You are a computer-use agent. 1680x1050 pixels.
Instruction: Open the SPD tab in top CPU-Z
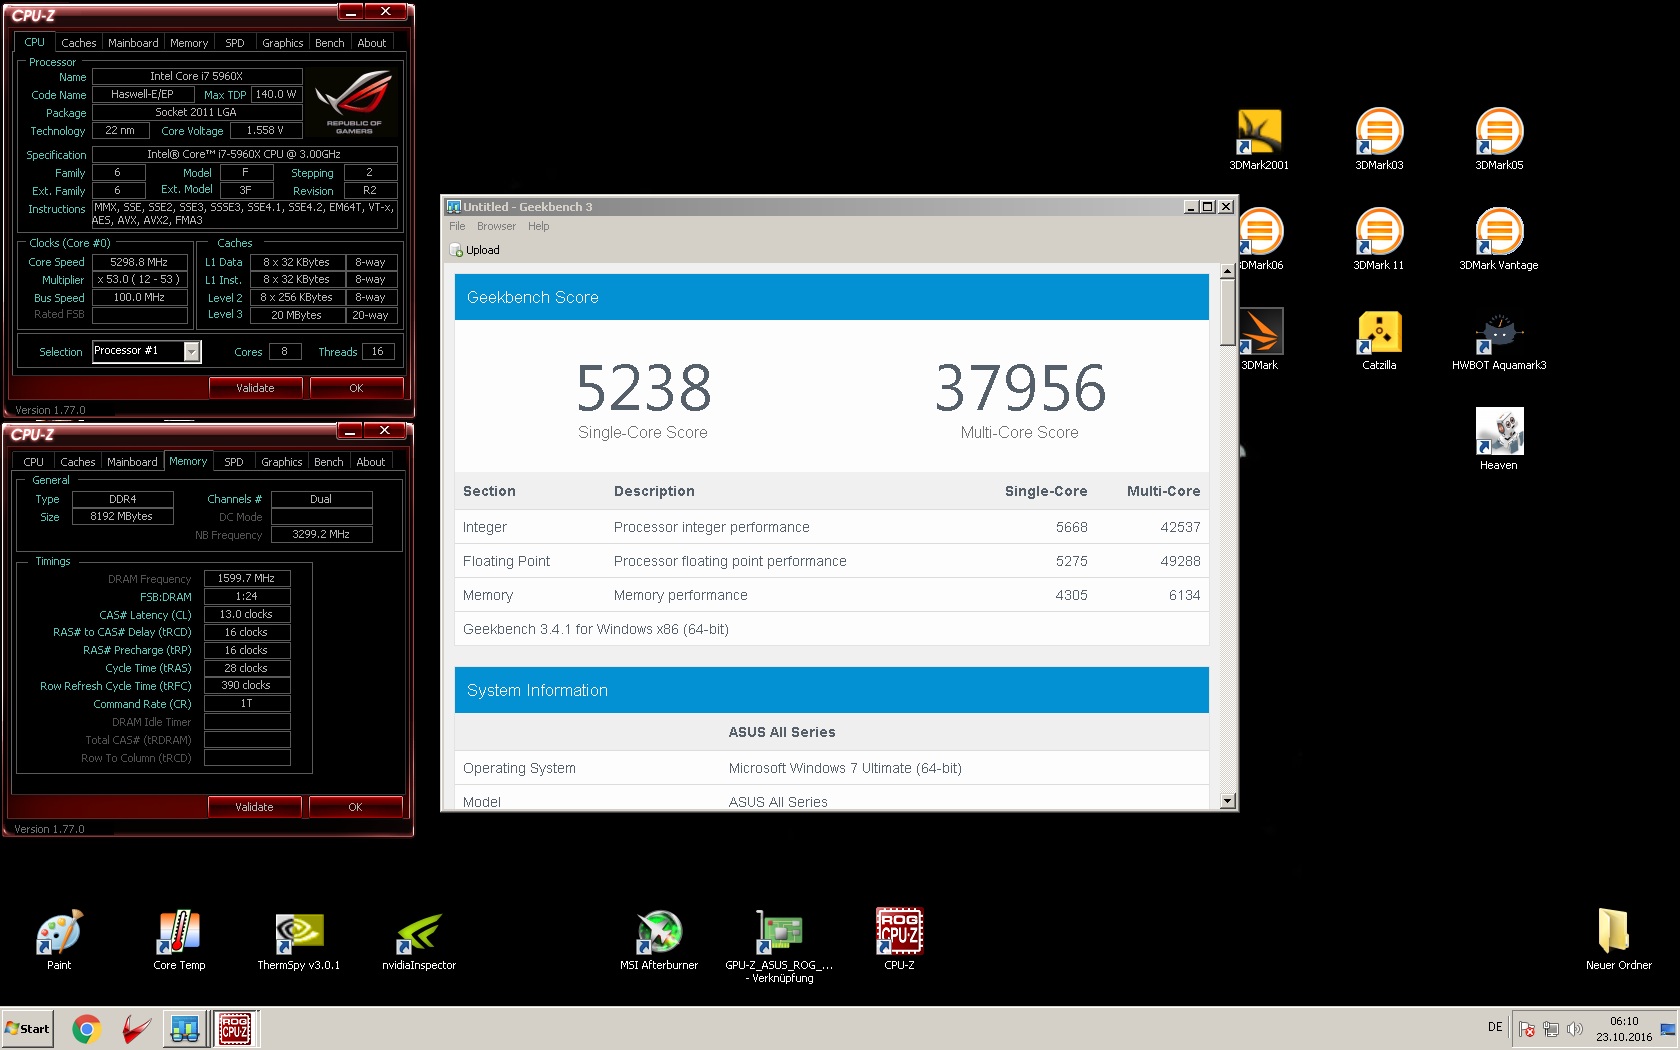tap(234, 43)
